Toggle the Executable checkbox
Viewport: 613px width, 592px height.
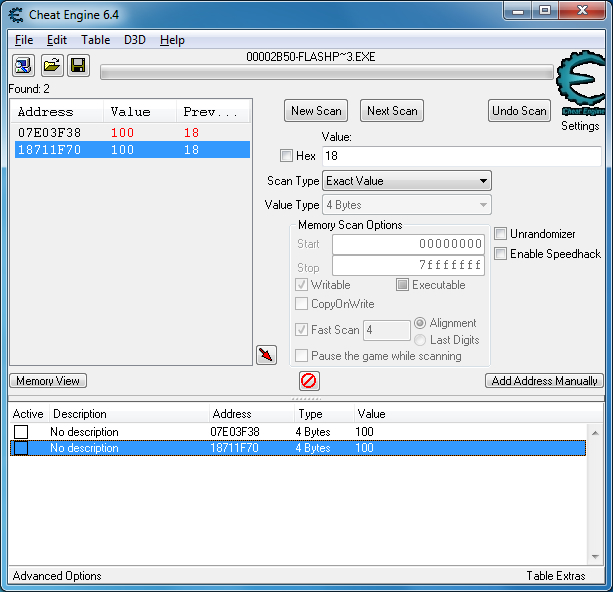pyautogui.click(x=402, y=285)
